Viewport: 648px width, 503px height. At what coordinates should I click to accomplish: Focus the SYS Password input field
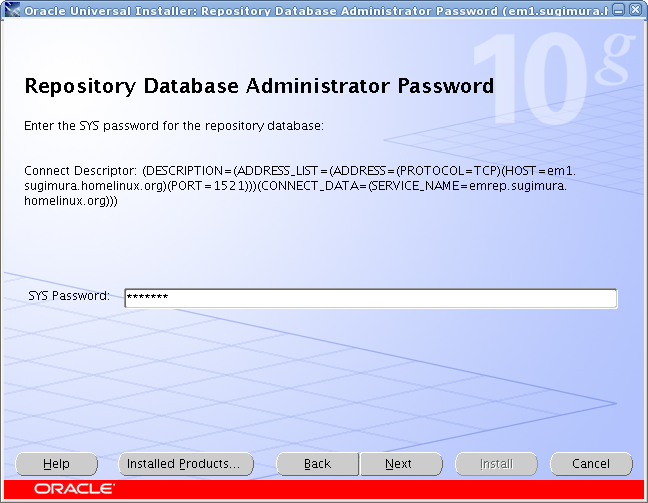click(x=371, y=298)
